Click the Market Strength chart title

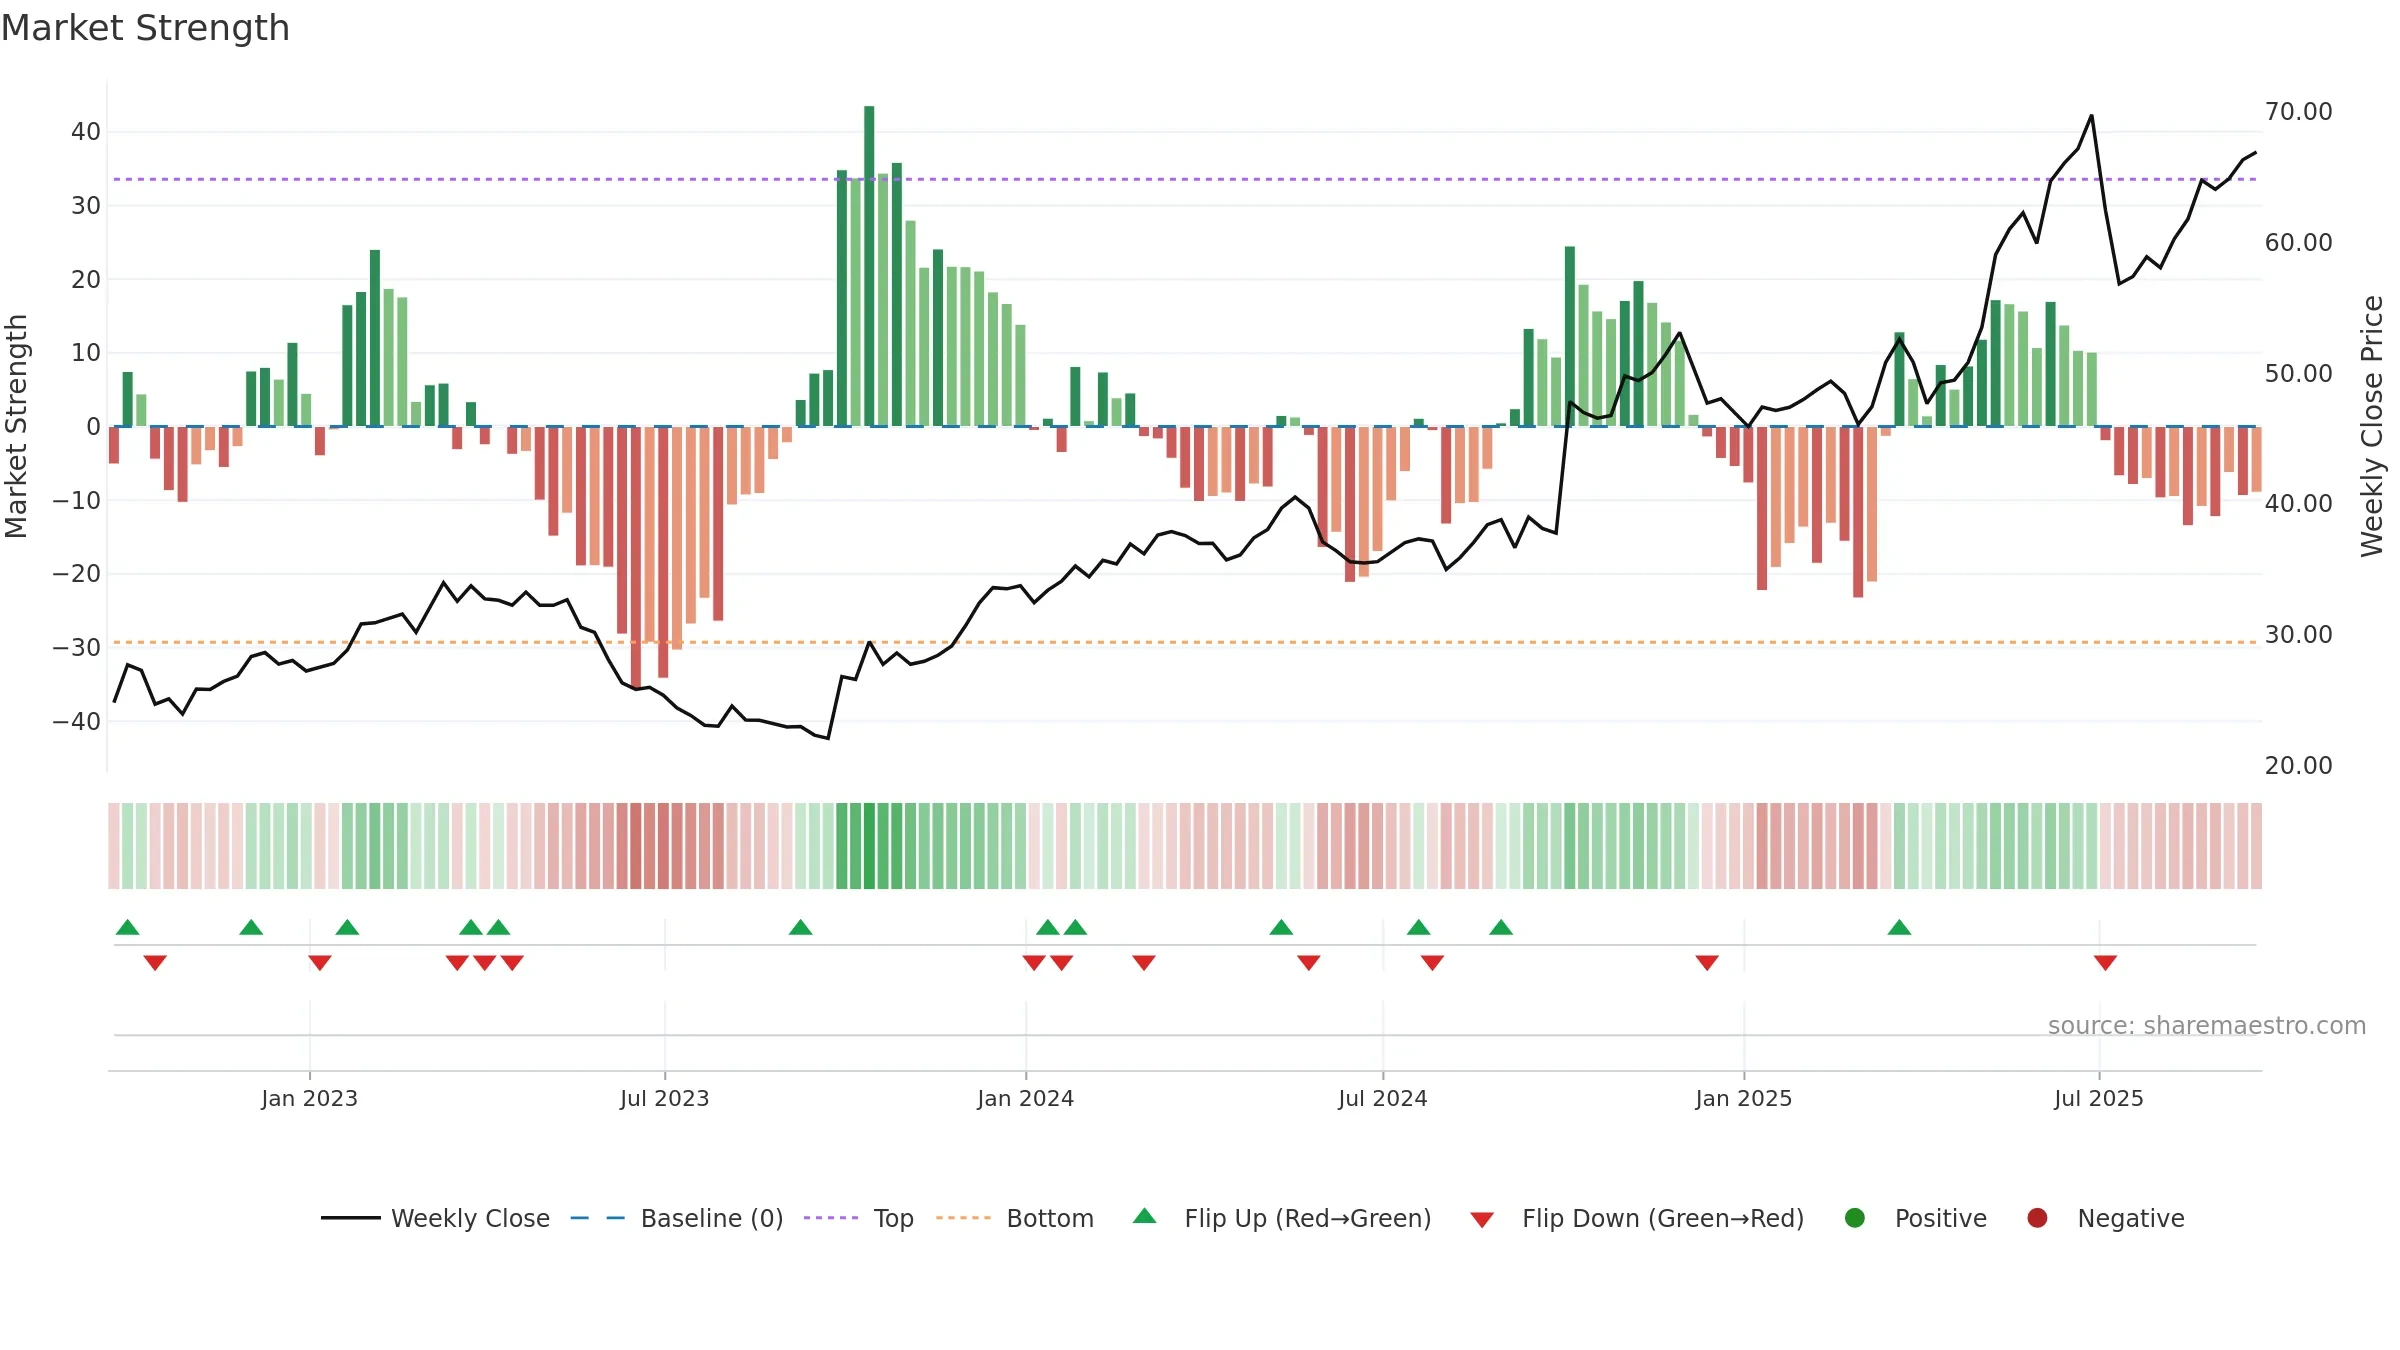point(145,28)
